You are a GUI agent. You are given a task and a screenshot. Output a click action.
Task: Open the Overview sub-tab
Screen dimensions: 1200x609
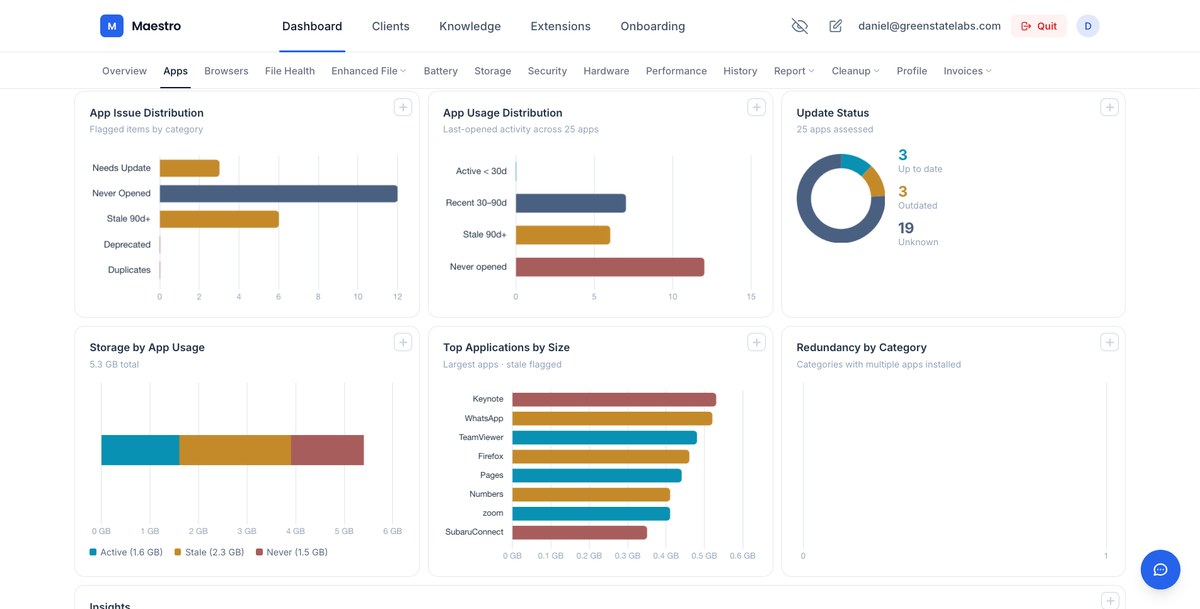point(124,71)
